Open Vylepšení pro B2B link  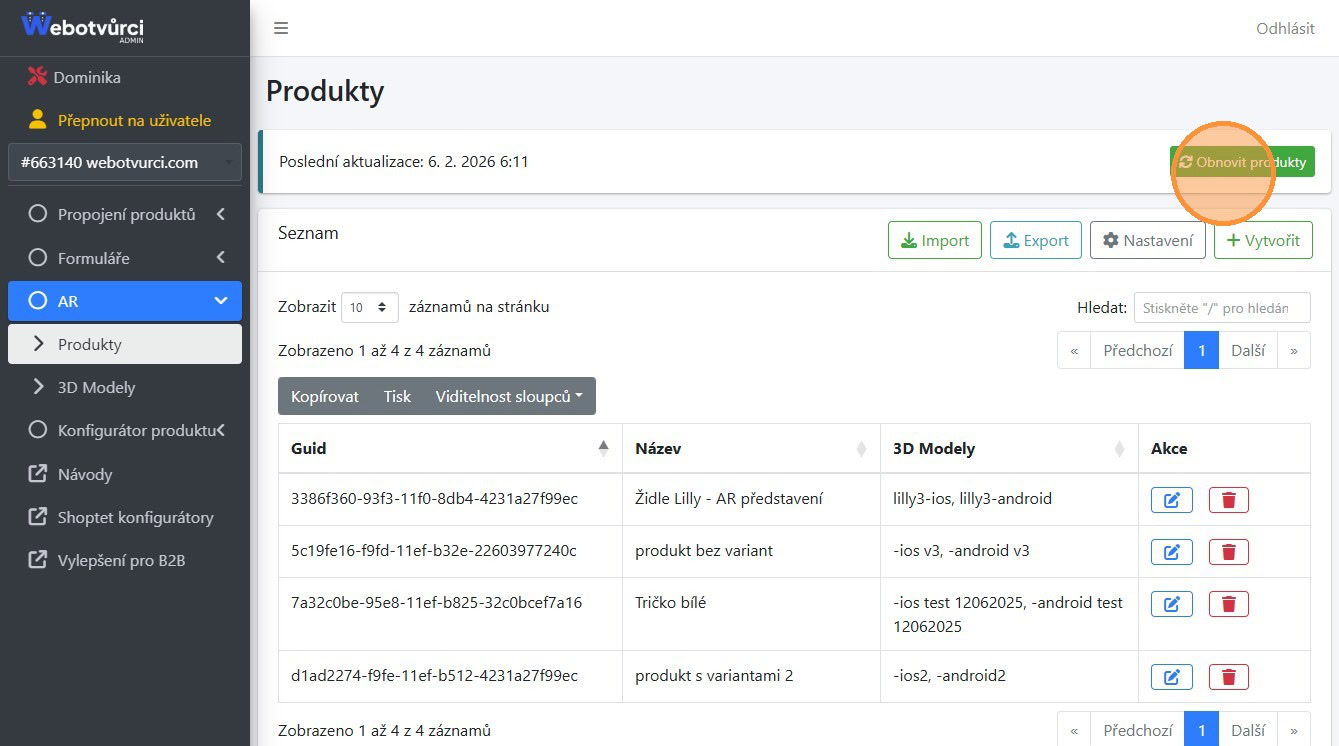[124, 560]
